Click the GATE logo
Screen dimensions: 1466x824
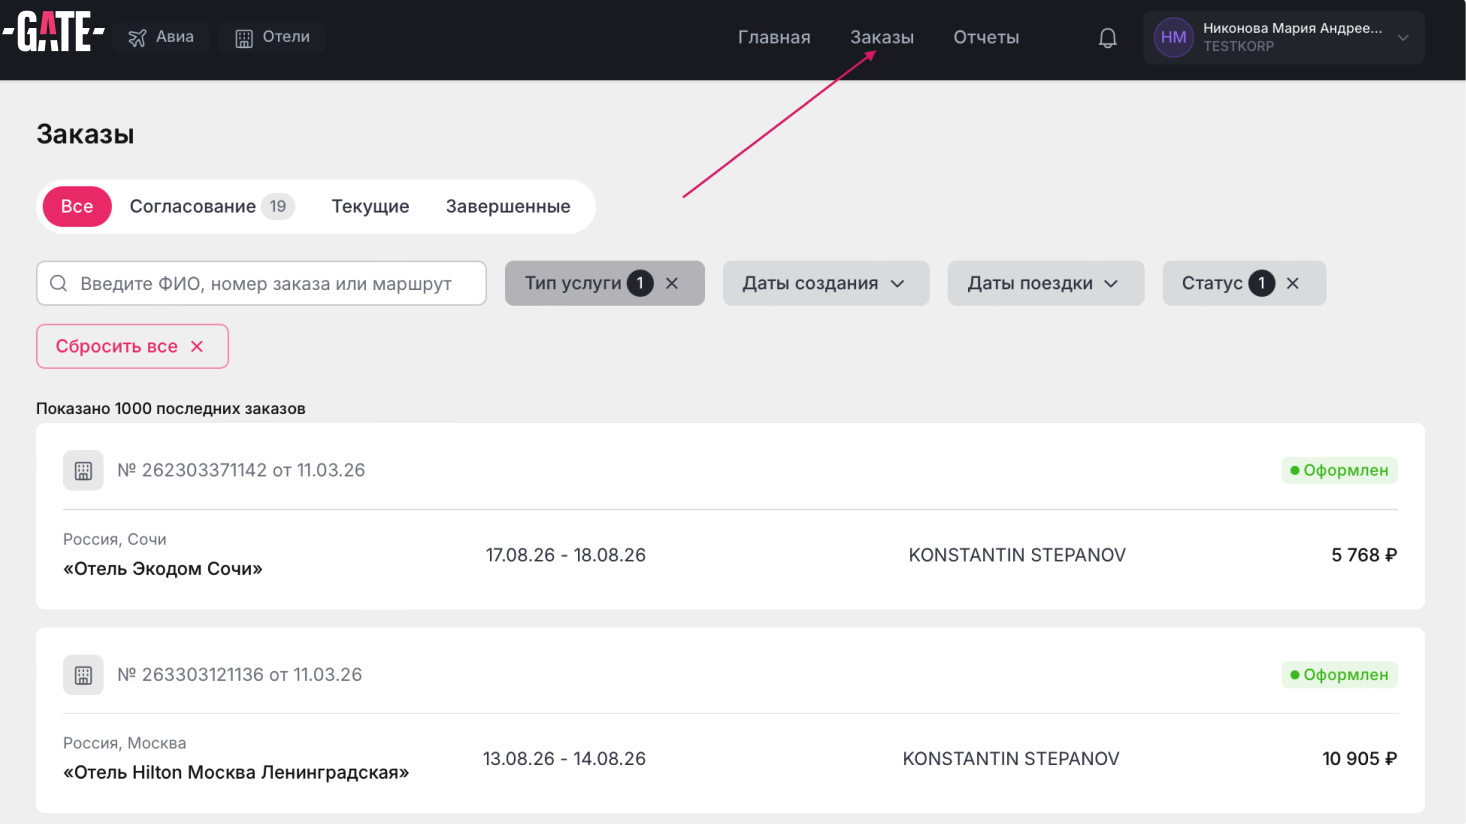pyautogui.click(x=54, y=33)
